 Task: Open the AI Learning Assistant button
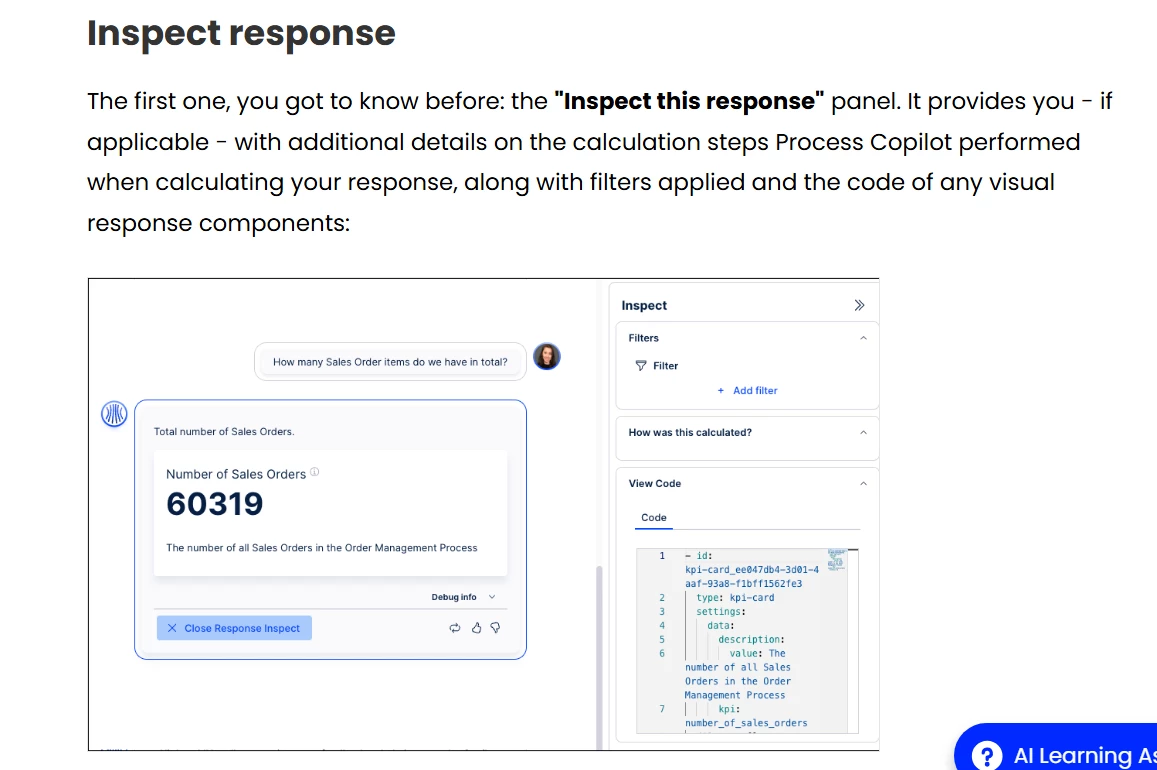pos(1060,754)
